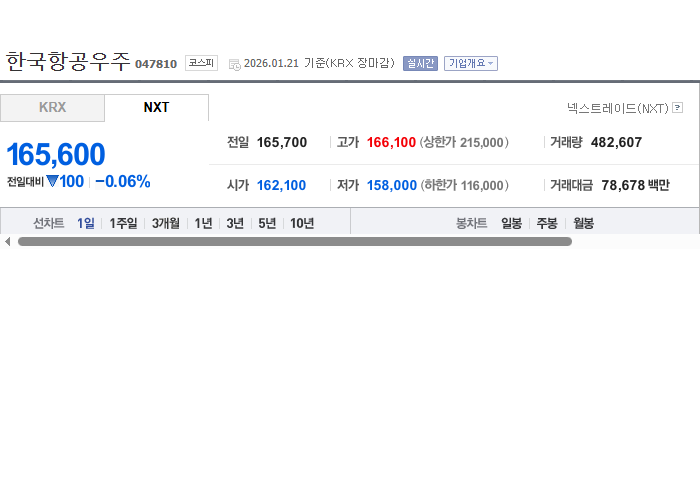Select 3개월 line chart period
Viewport: 700px width, 490px height.
(x=166, y=223)
